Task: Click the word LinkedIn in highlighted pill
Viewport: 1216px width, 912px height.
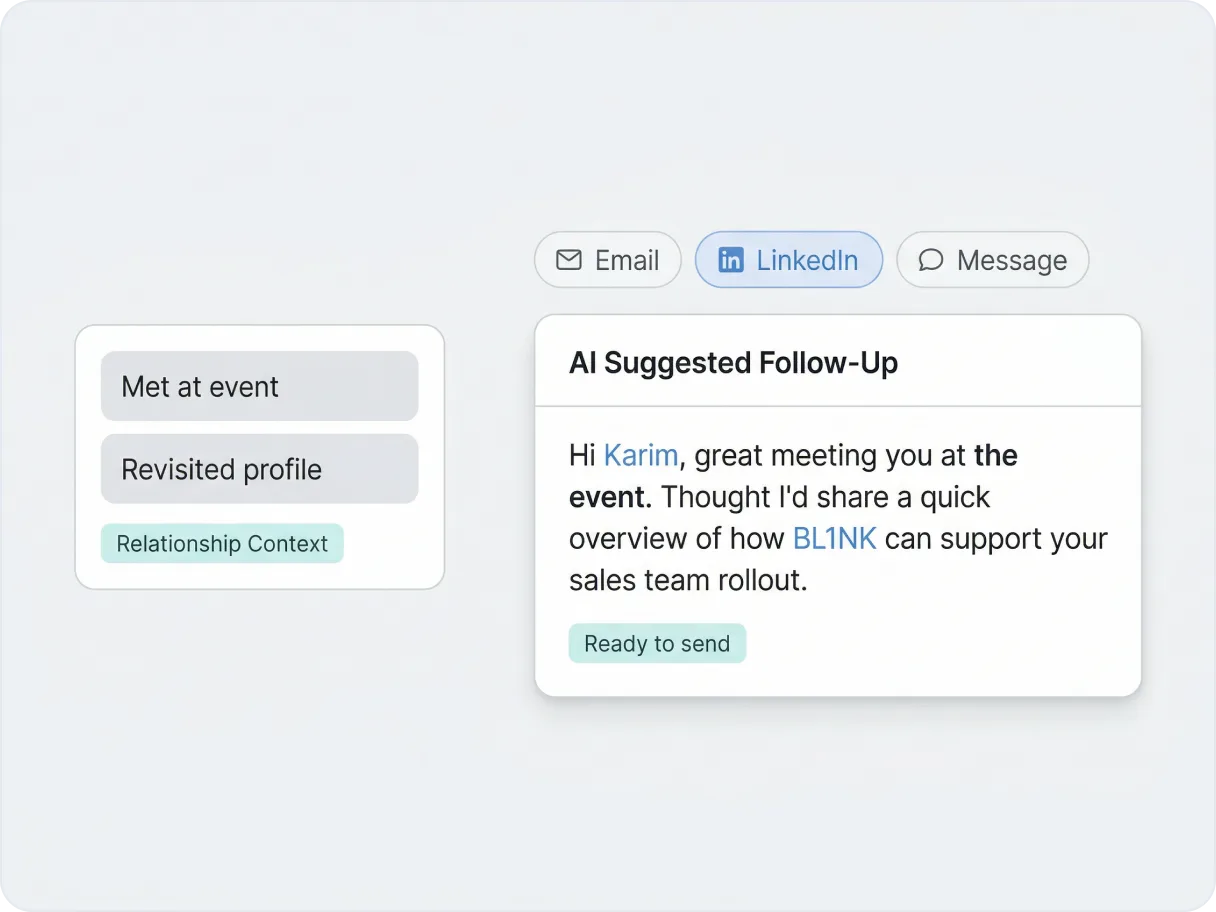Action: [x=807, y=260]
